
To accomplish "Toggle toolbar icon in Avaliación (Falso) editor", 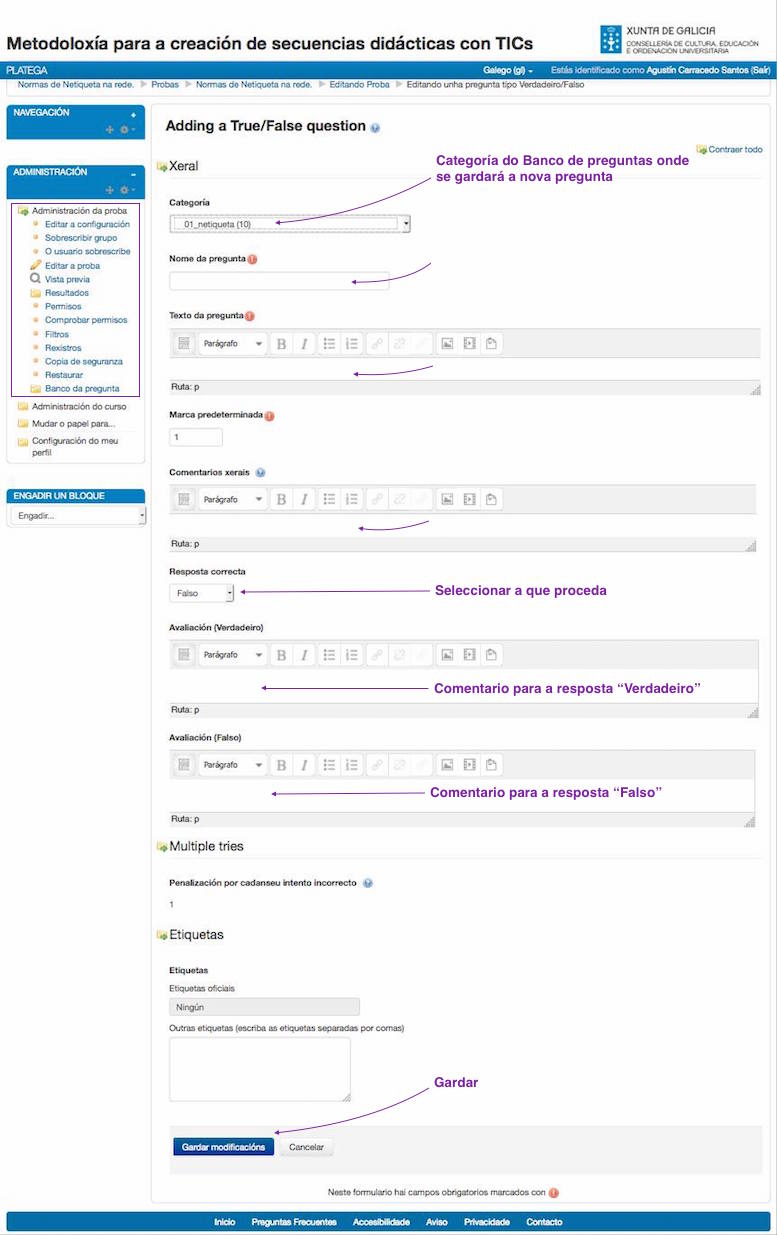I will [x=184, y=765].
